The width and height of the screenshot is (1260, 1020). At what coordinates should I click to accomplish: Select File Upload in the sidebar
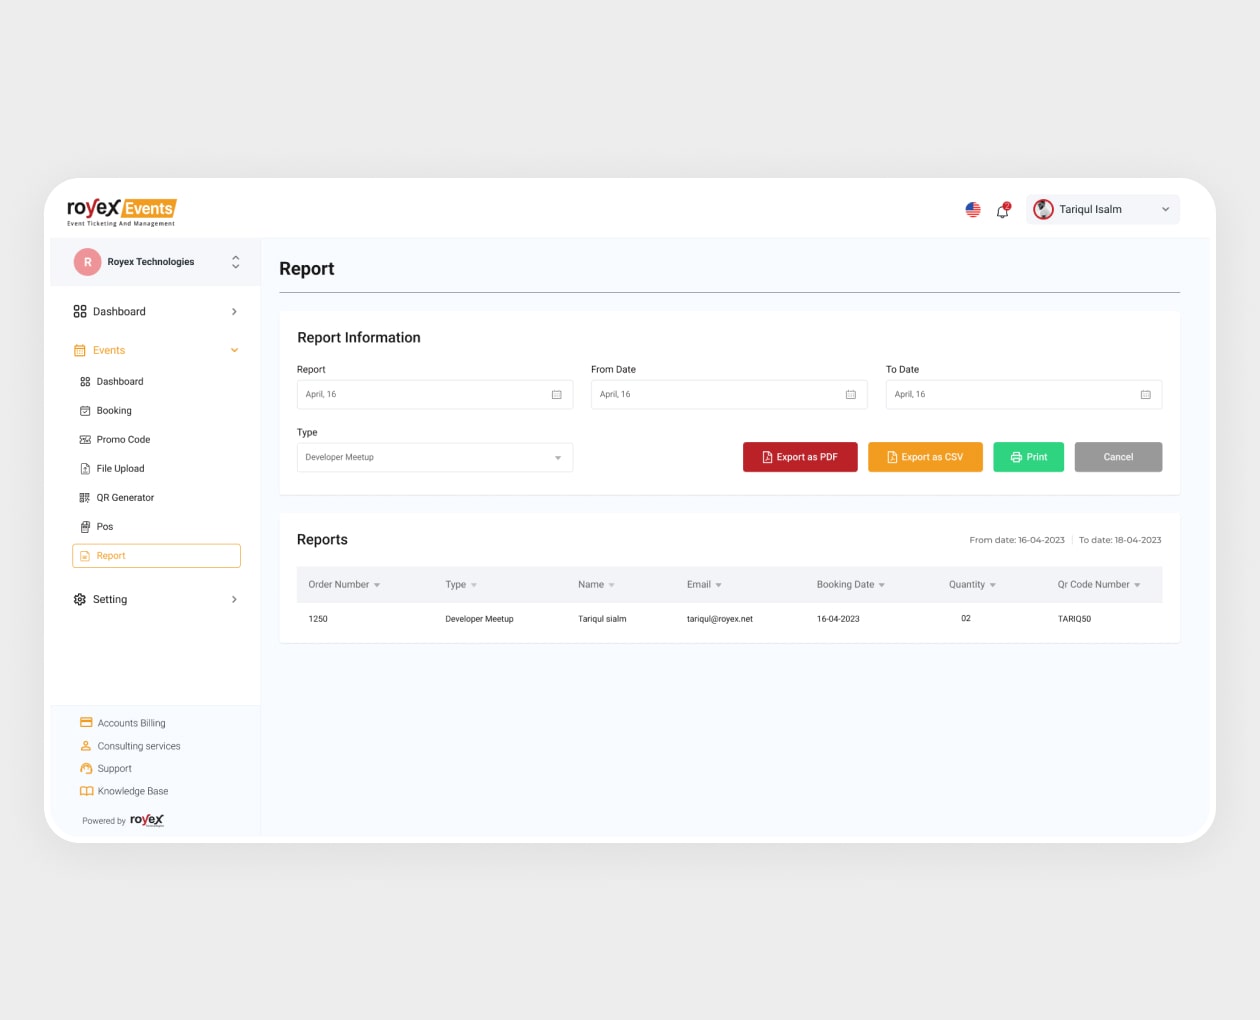coord(120,469)
